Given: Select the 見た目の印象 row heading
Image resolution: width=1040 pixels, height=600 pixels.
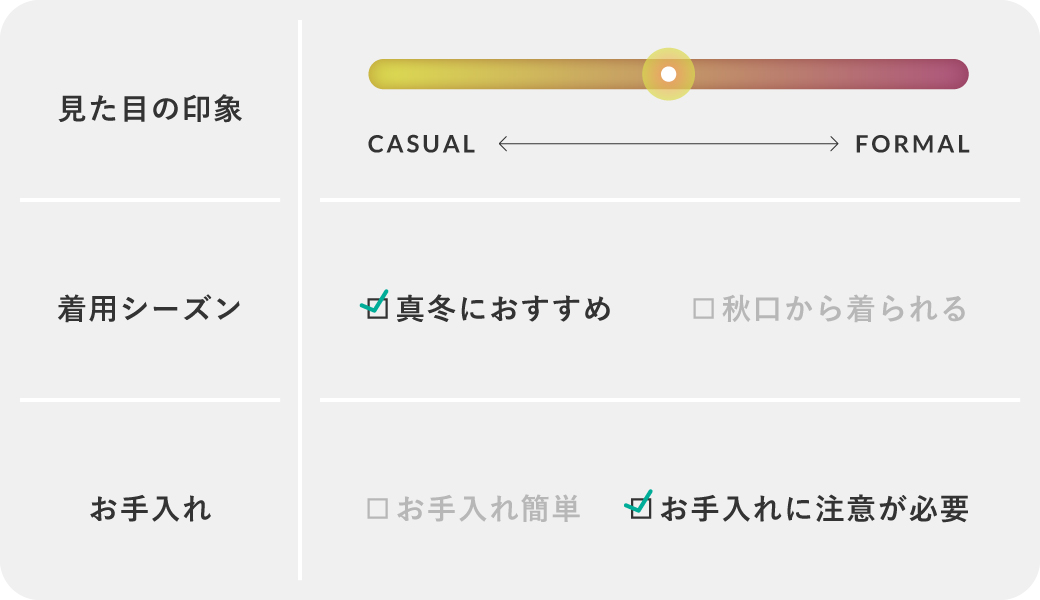Looking at the screenshot, I should tap(151, 109).
